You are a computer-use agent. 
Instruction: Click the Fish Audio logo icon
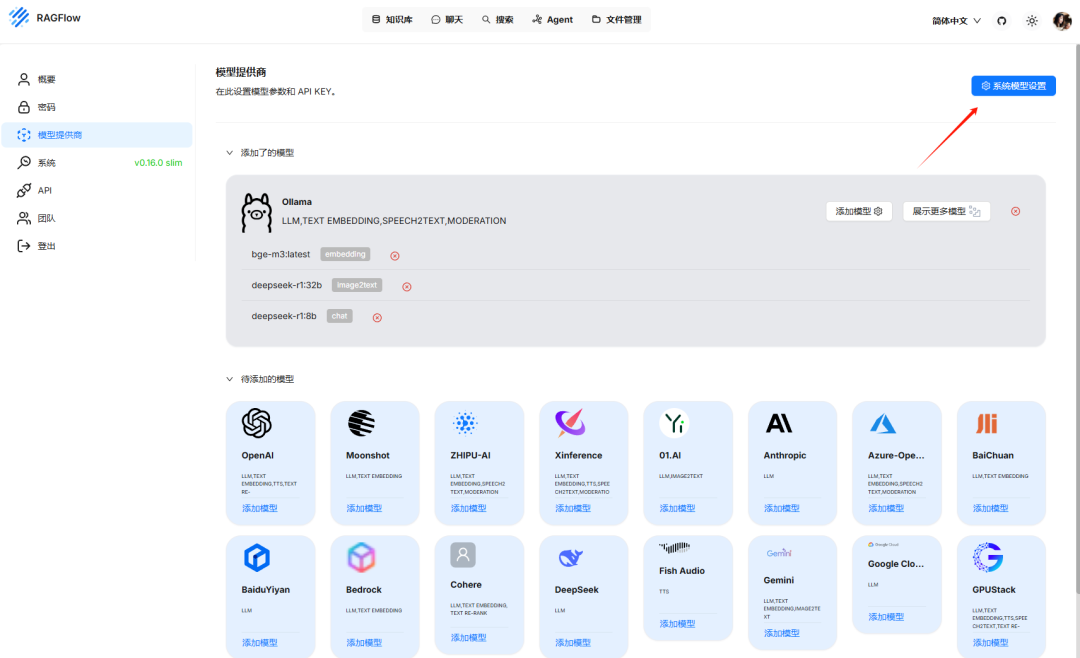coord(674,548)
